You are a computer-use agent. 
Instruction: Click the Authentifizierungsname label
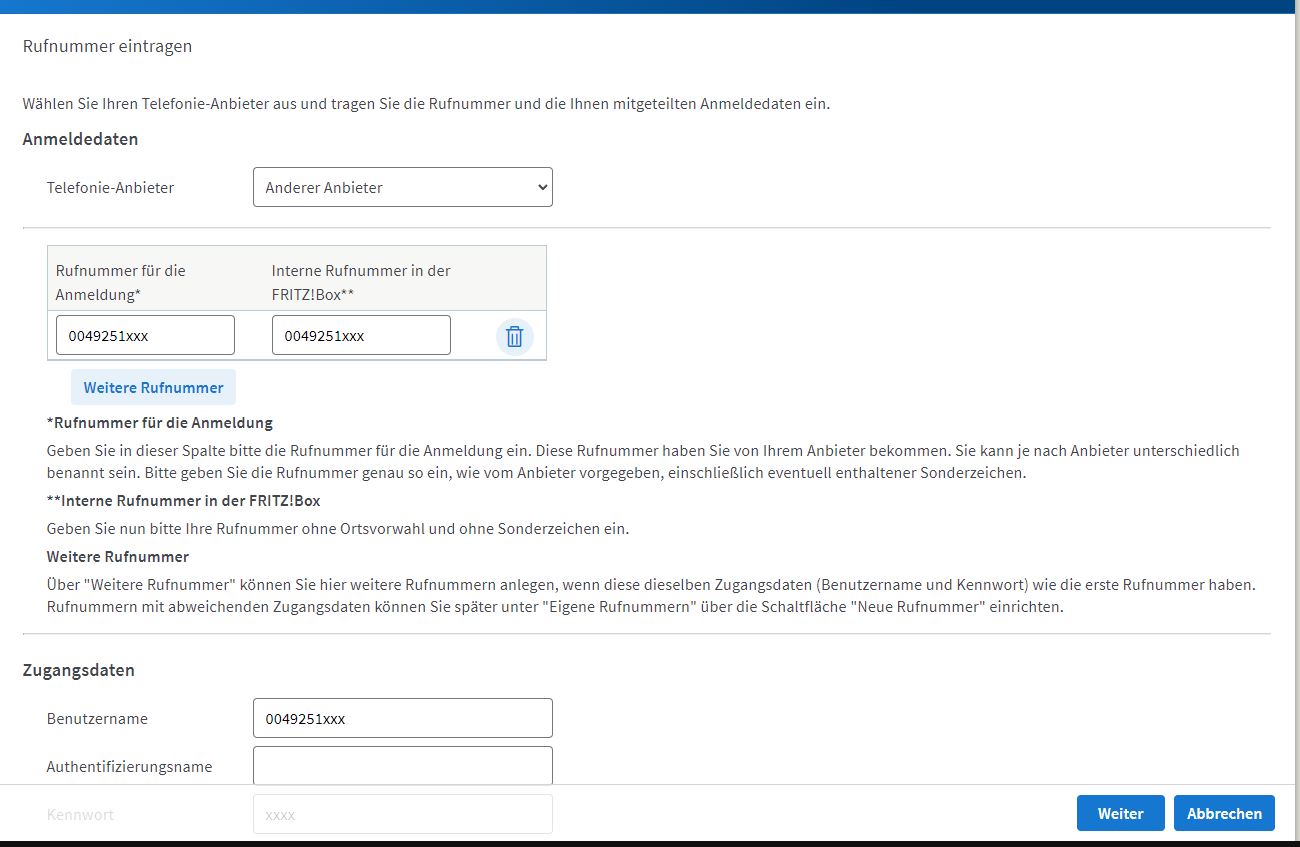[129, 766]
